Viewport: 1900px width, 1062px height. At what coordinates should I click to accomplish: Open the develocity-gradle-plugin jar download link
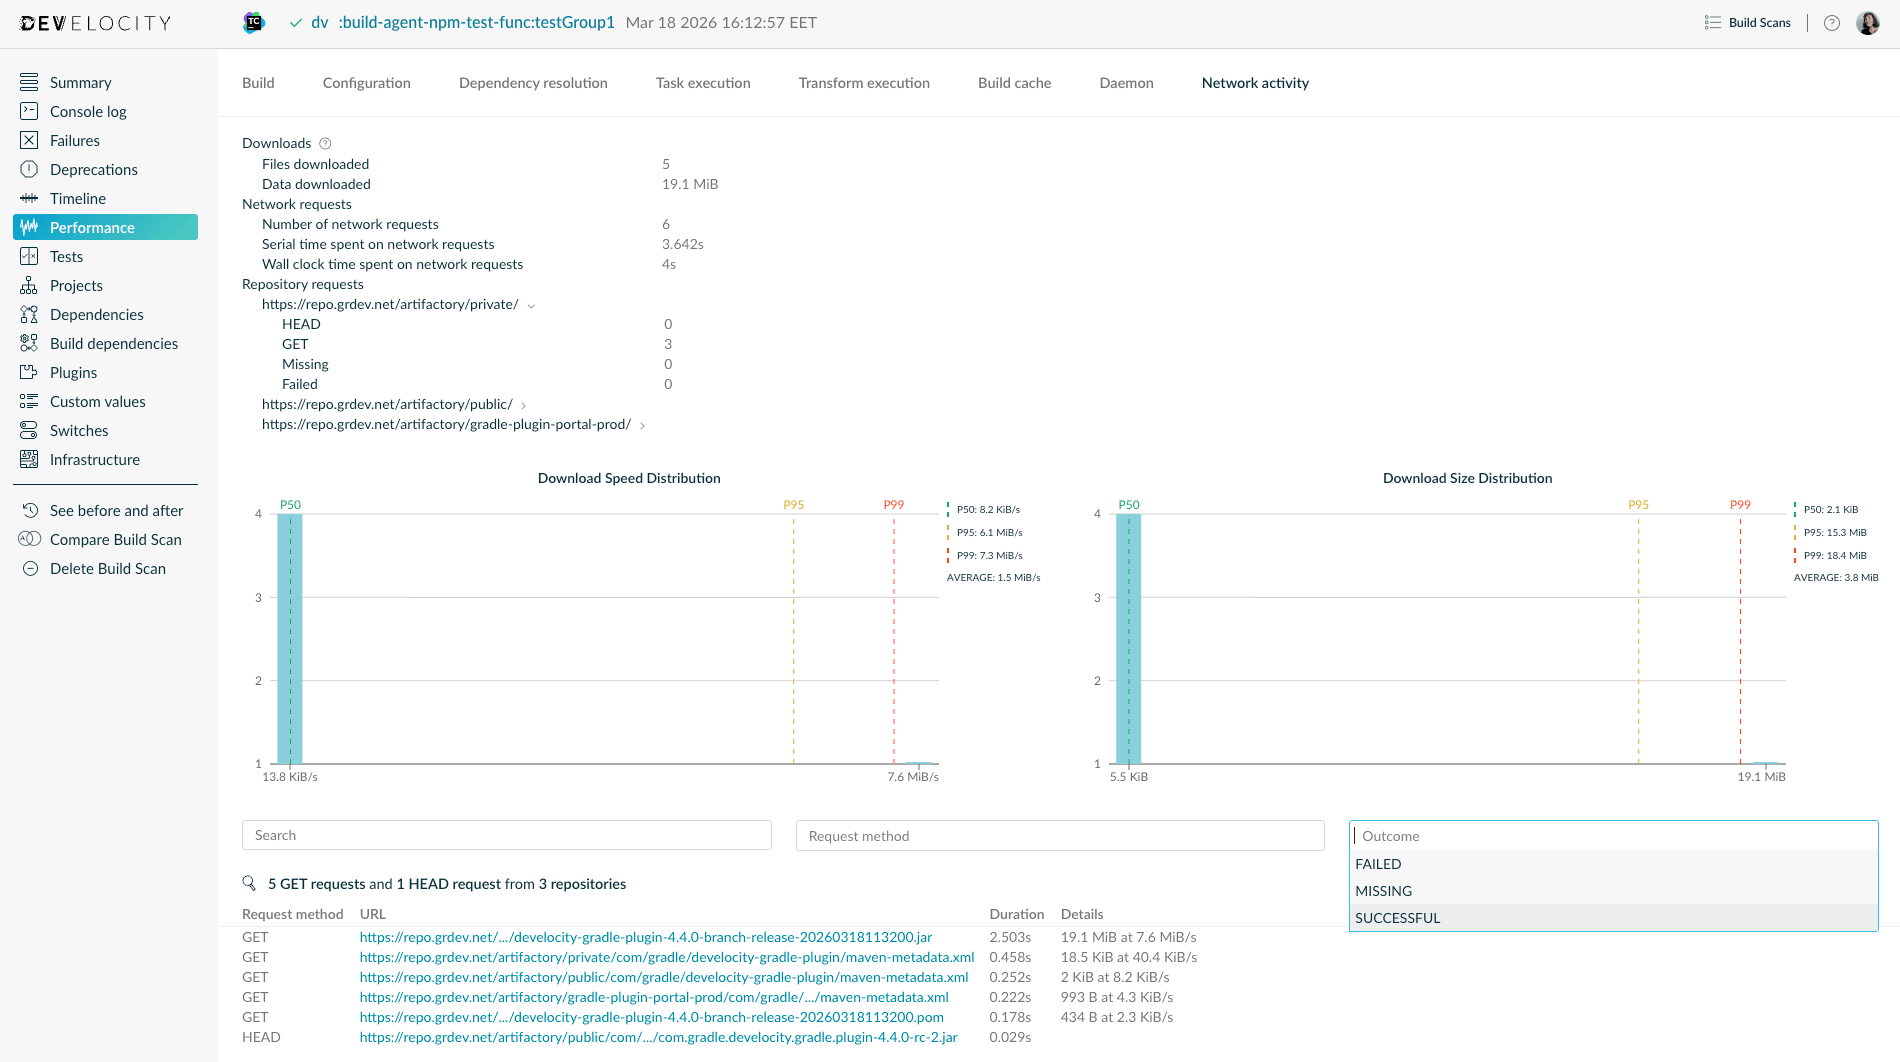tap(645, 937)
